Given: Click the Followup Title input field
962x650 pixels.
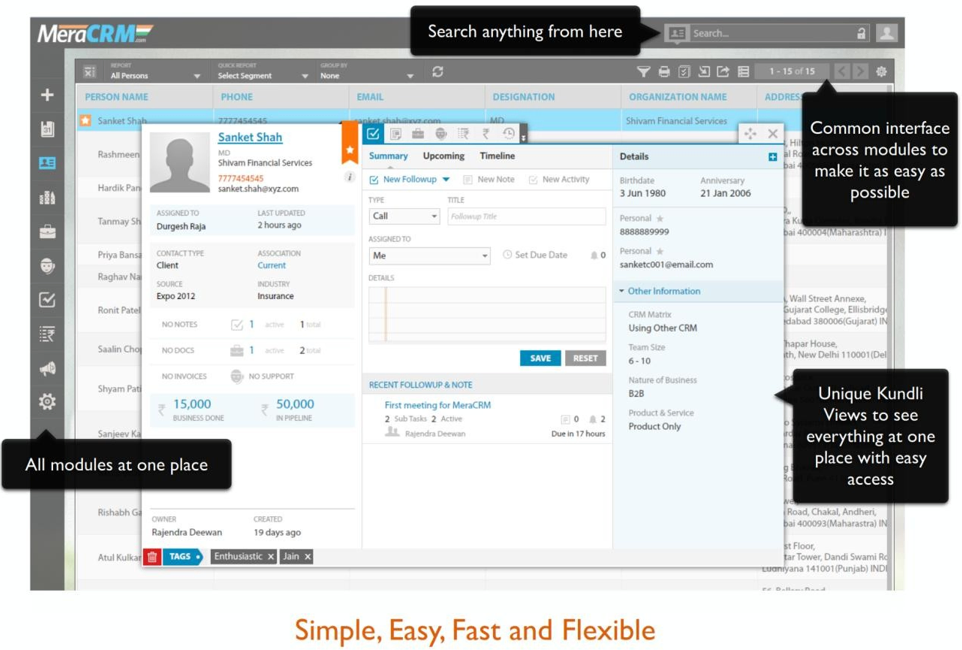Looking at the screenshot, I should tap(526, 216).
